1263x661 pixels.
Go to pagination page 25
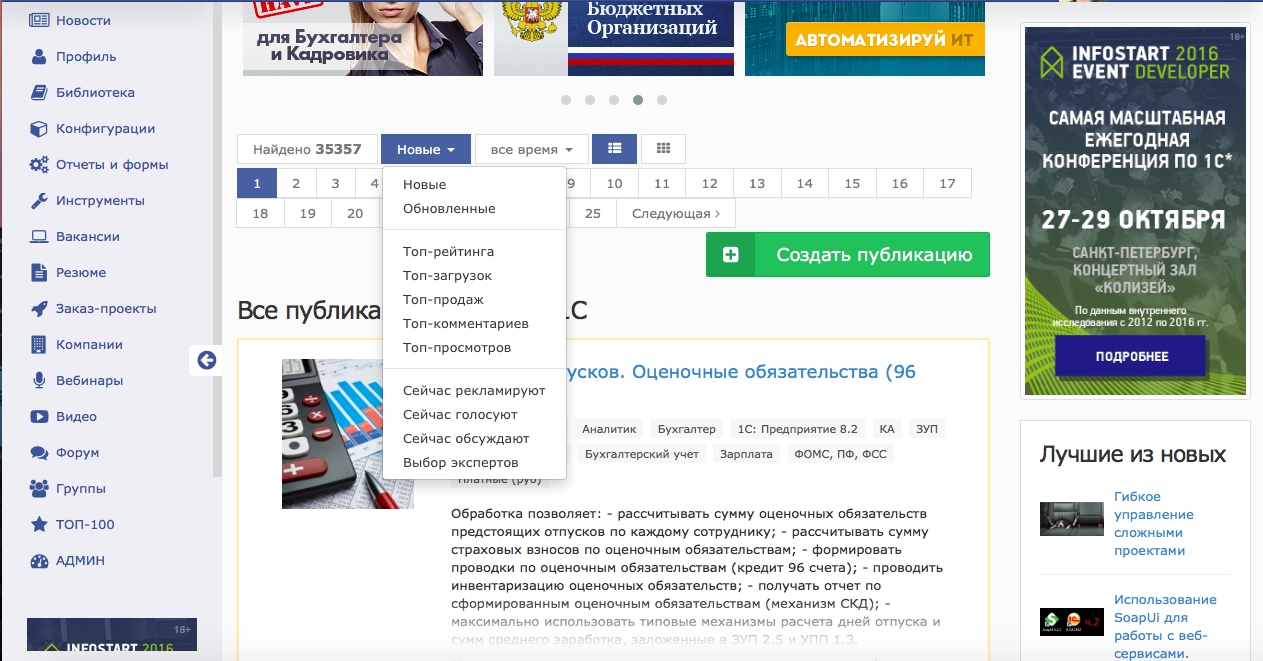[593, 213]
